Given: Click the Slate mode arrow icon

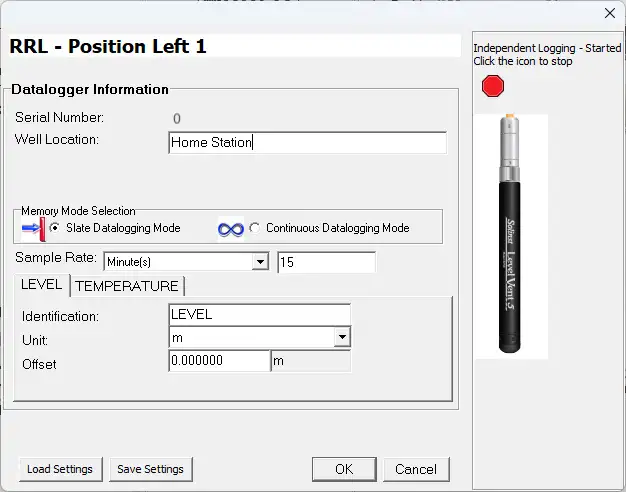Looking at the screenshot, I should tap(33, 229).
